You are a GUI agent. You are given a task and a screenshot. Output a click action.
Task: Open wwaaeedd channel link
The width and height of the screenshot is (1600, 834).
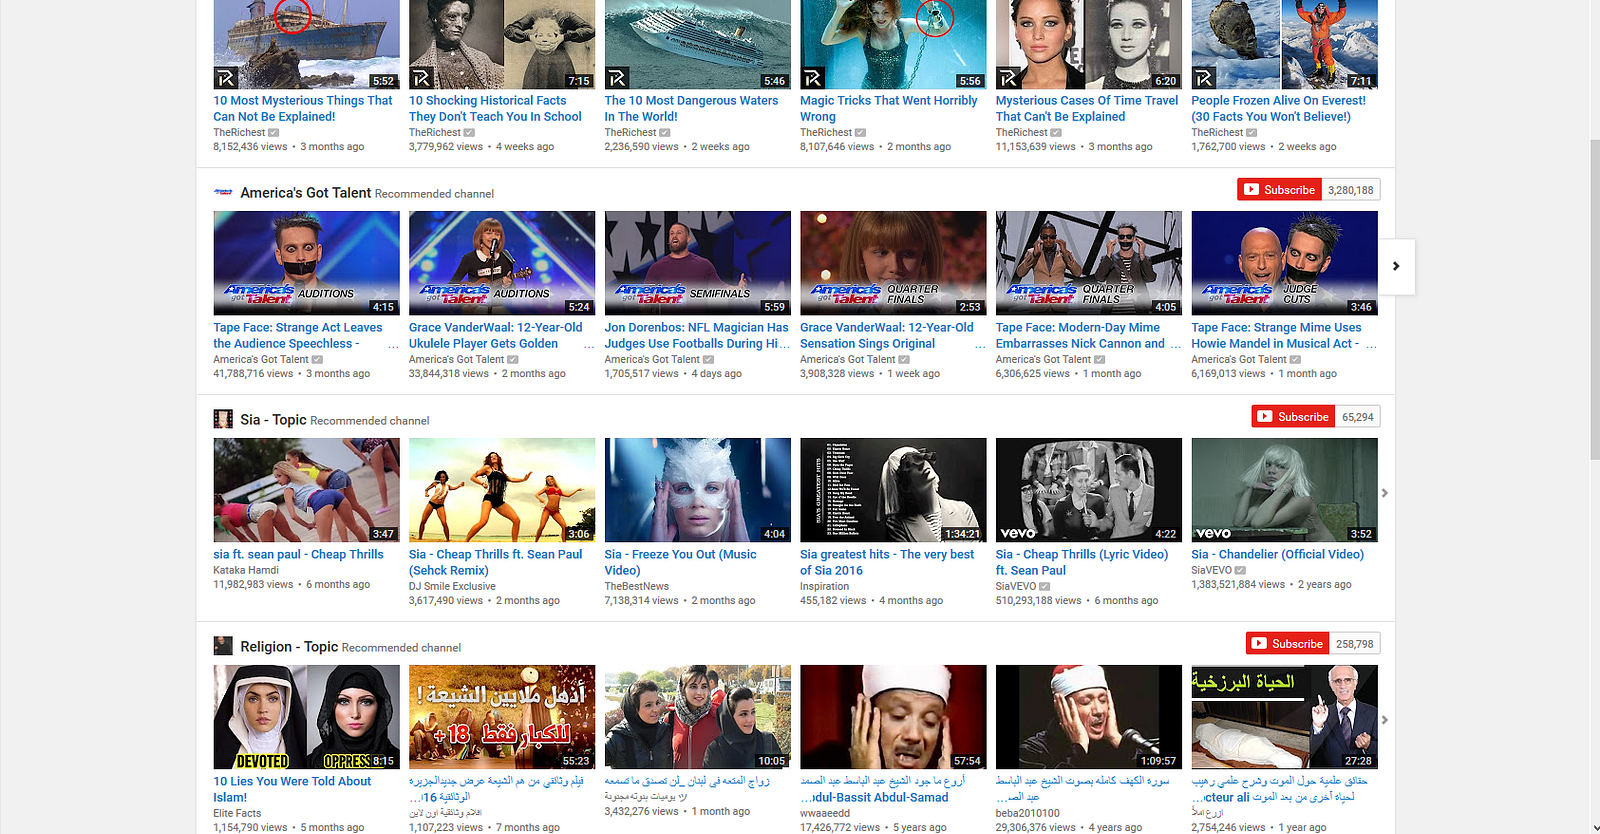825,813
